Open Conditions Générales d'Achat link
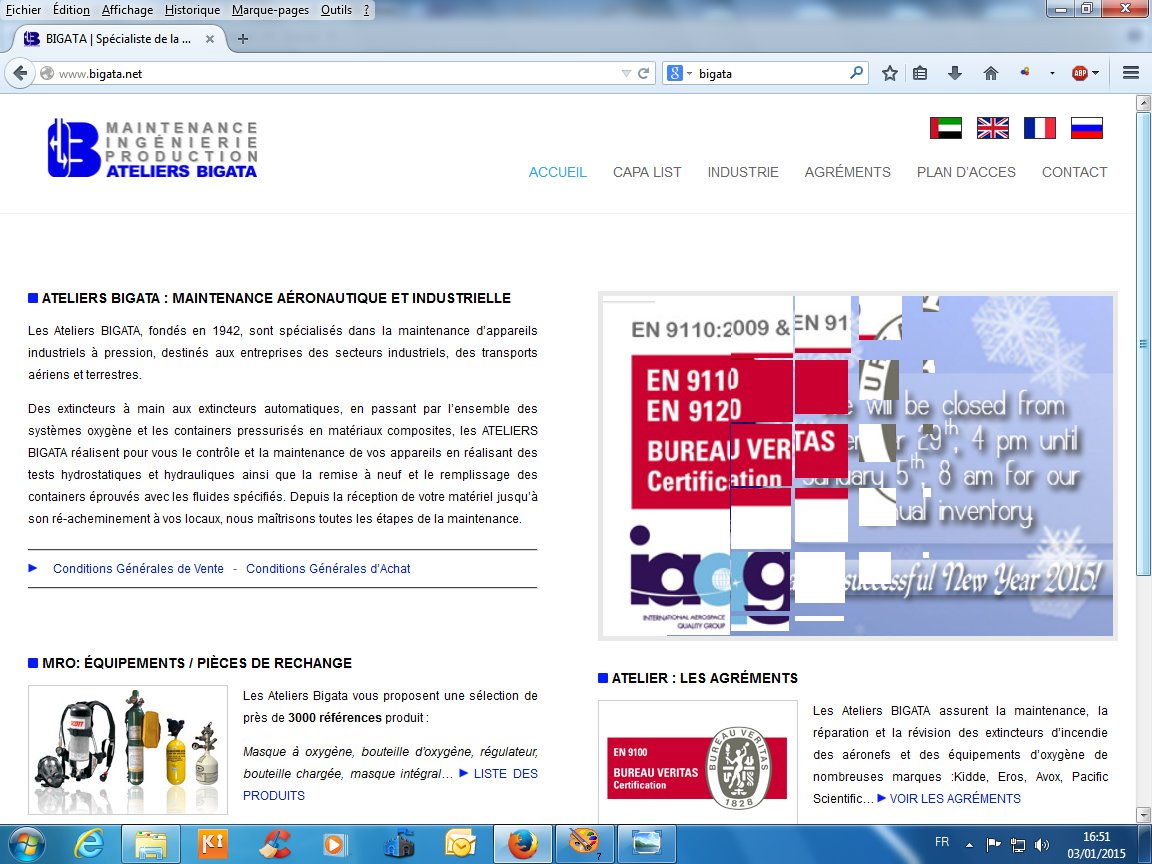 pyautogui.click(x=328, y=569)
